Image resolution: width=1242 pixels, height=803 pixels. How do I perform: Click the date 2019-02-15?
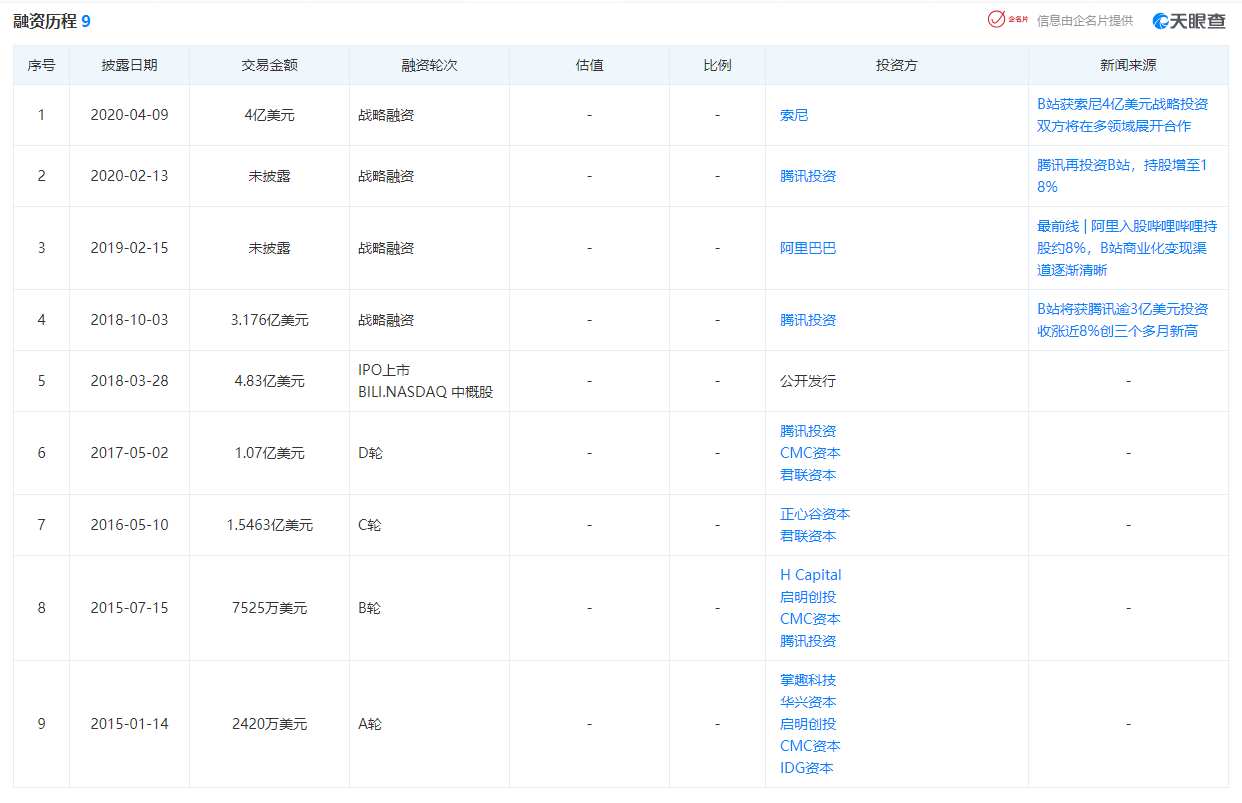pos(129,248)
